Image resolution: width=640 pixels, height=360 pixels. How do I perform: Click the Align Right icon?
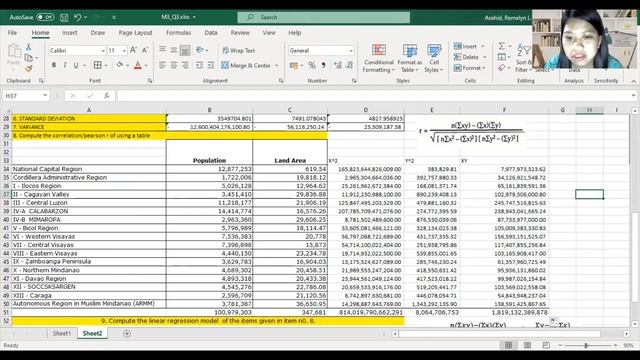pyautogui.click(x=185, y=65)
